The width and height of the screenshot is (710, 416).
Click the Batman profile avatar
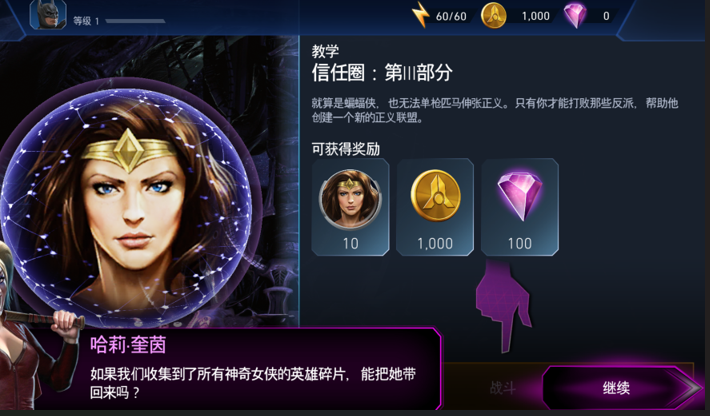point(48,14)
